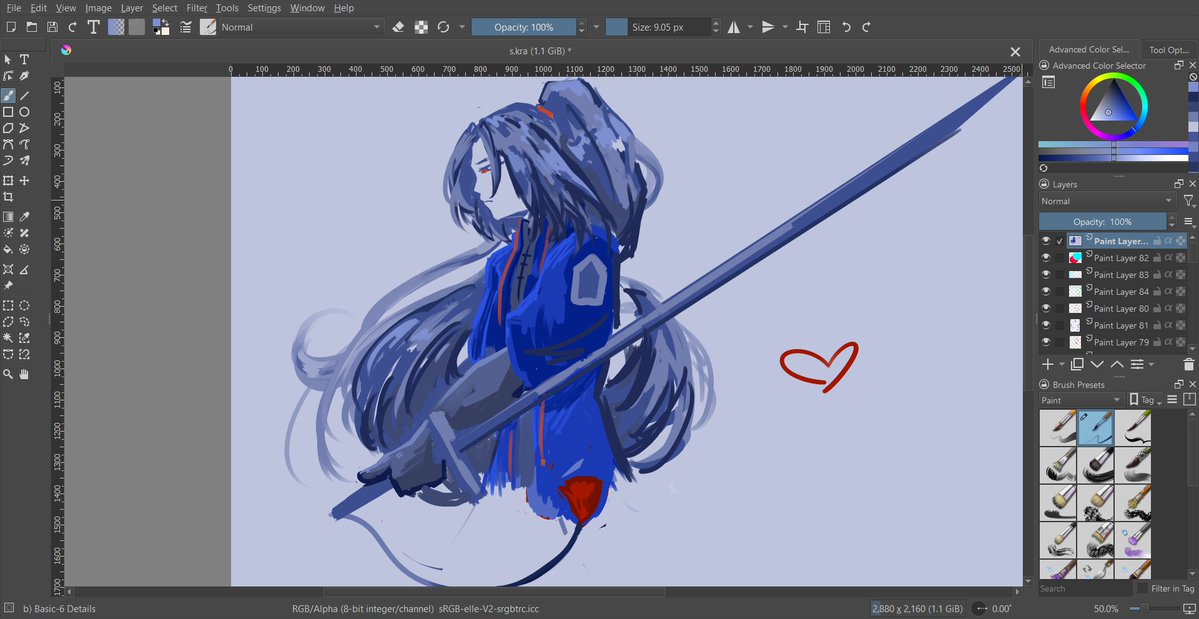Select the Gradient tool
This screenshot has height=619, width=1199.
[x=8, y=217]
